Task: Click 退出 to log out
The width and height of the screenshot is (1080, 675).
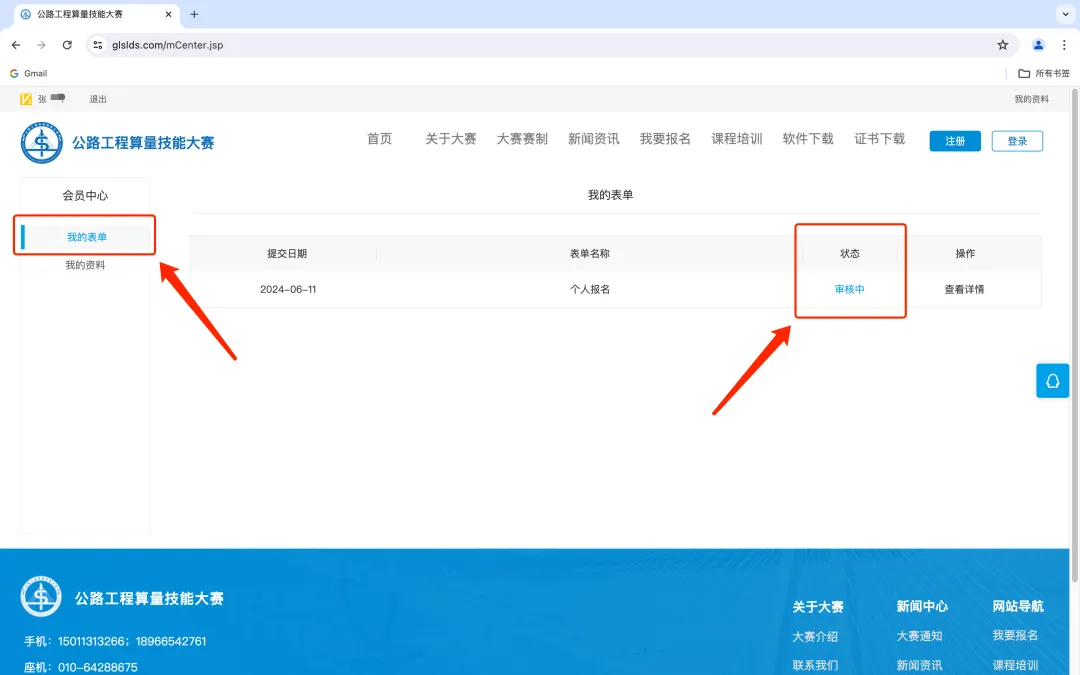Action: (97, 99)
